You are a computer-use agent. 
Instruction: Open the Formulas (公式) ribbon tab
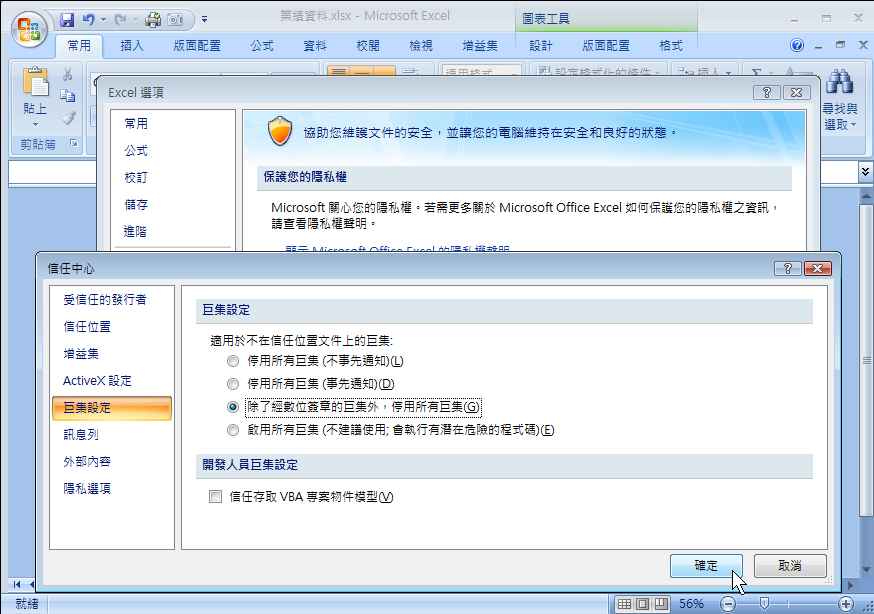(261, 46)
